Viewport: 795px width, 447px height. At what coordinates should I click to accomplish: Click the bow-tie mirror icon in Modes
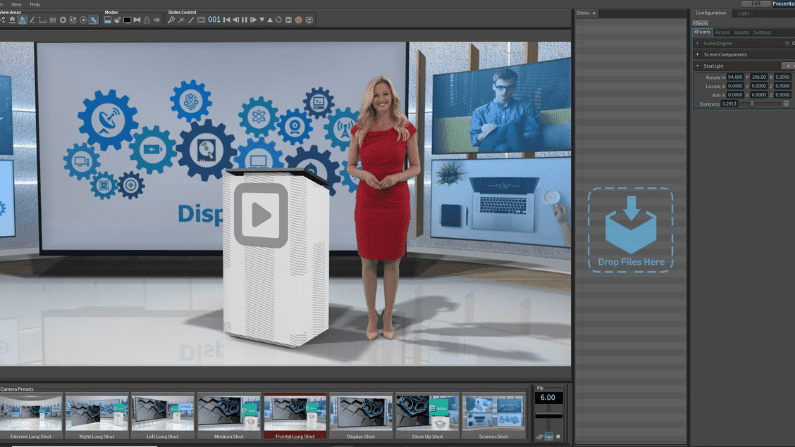pyautogui.click(x=137, y=20)
